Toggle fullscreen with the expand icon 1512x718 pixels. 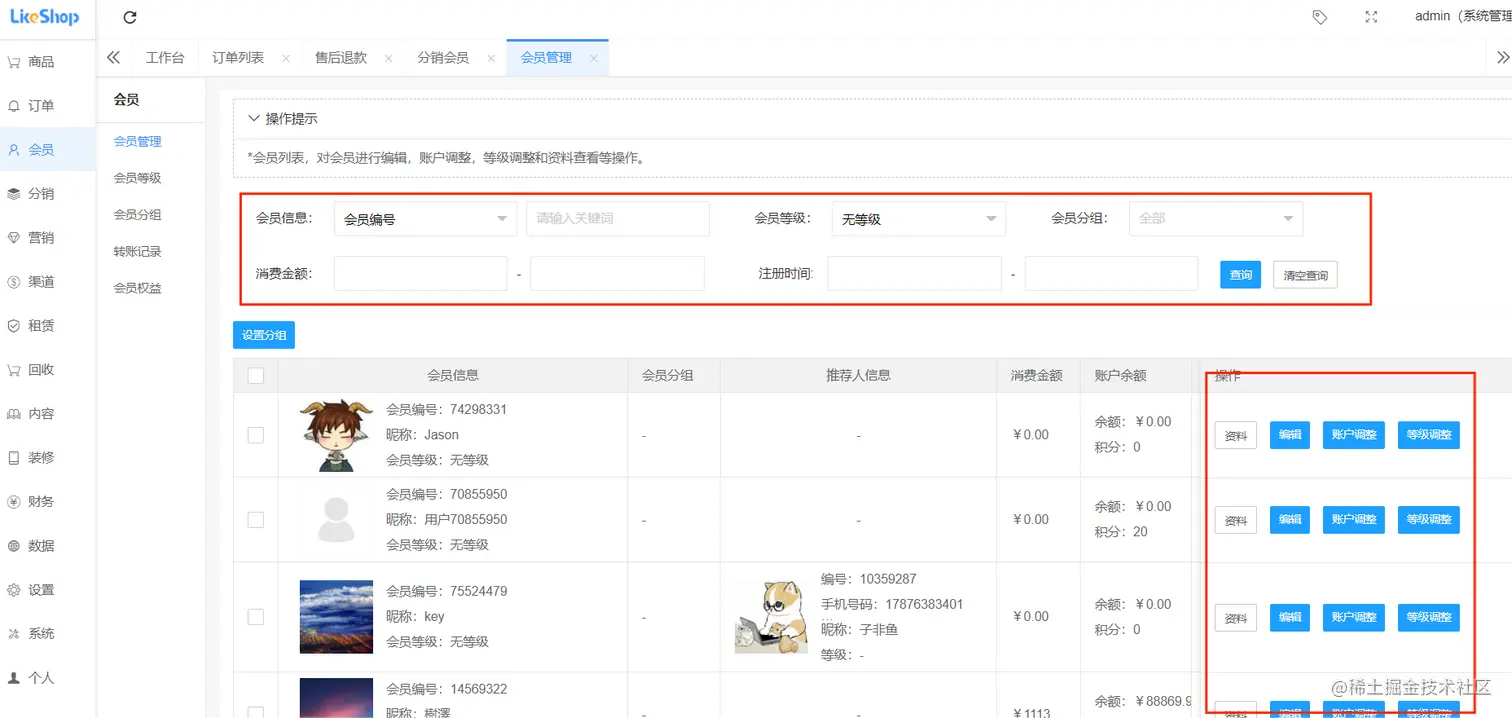(x=1371, y=17)
